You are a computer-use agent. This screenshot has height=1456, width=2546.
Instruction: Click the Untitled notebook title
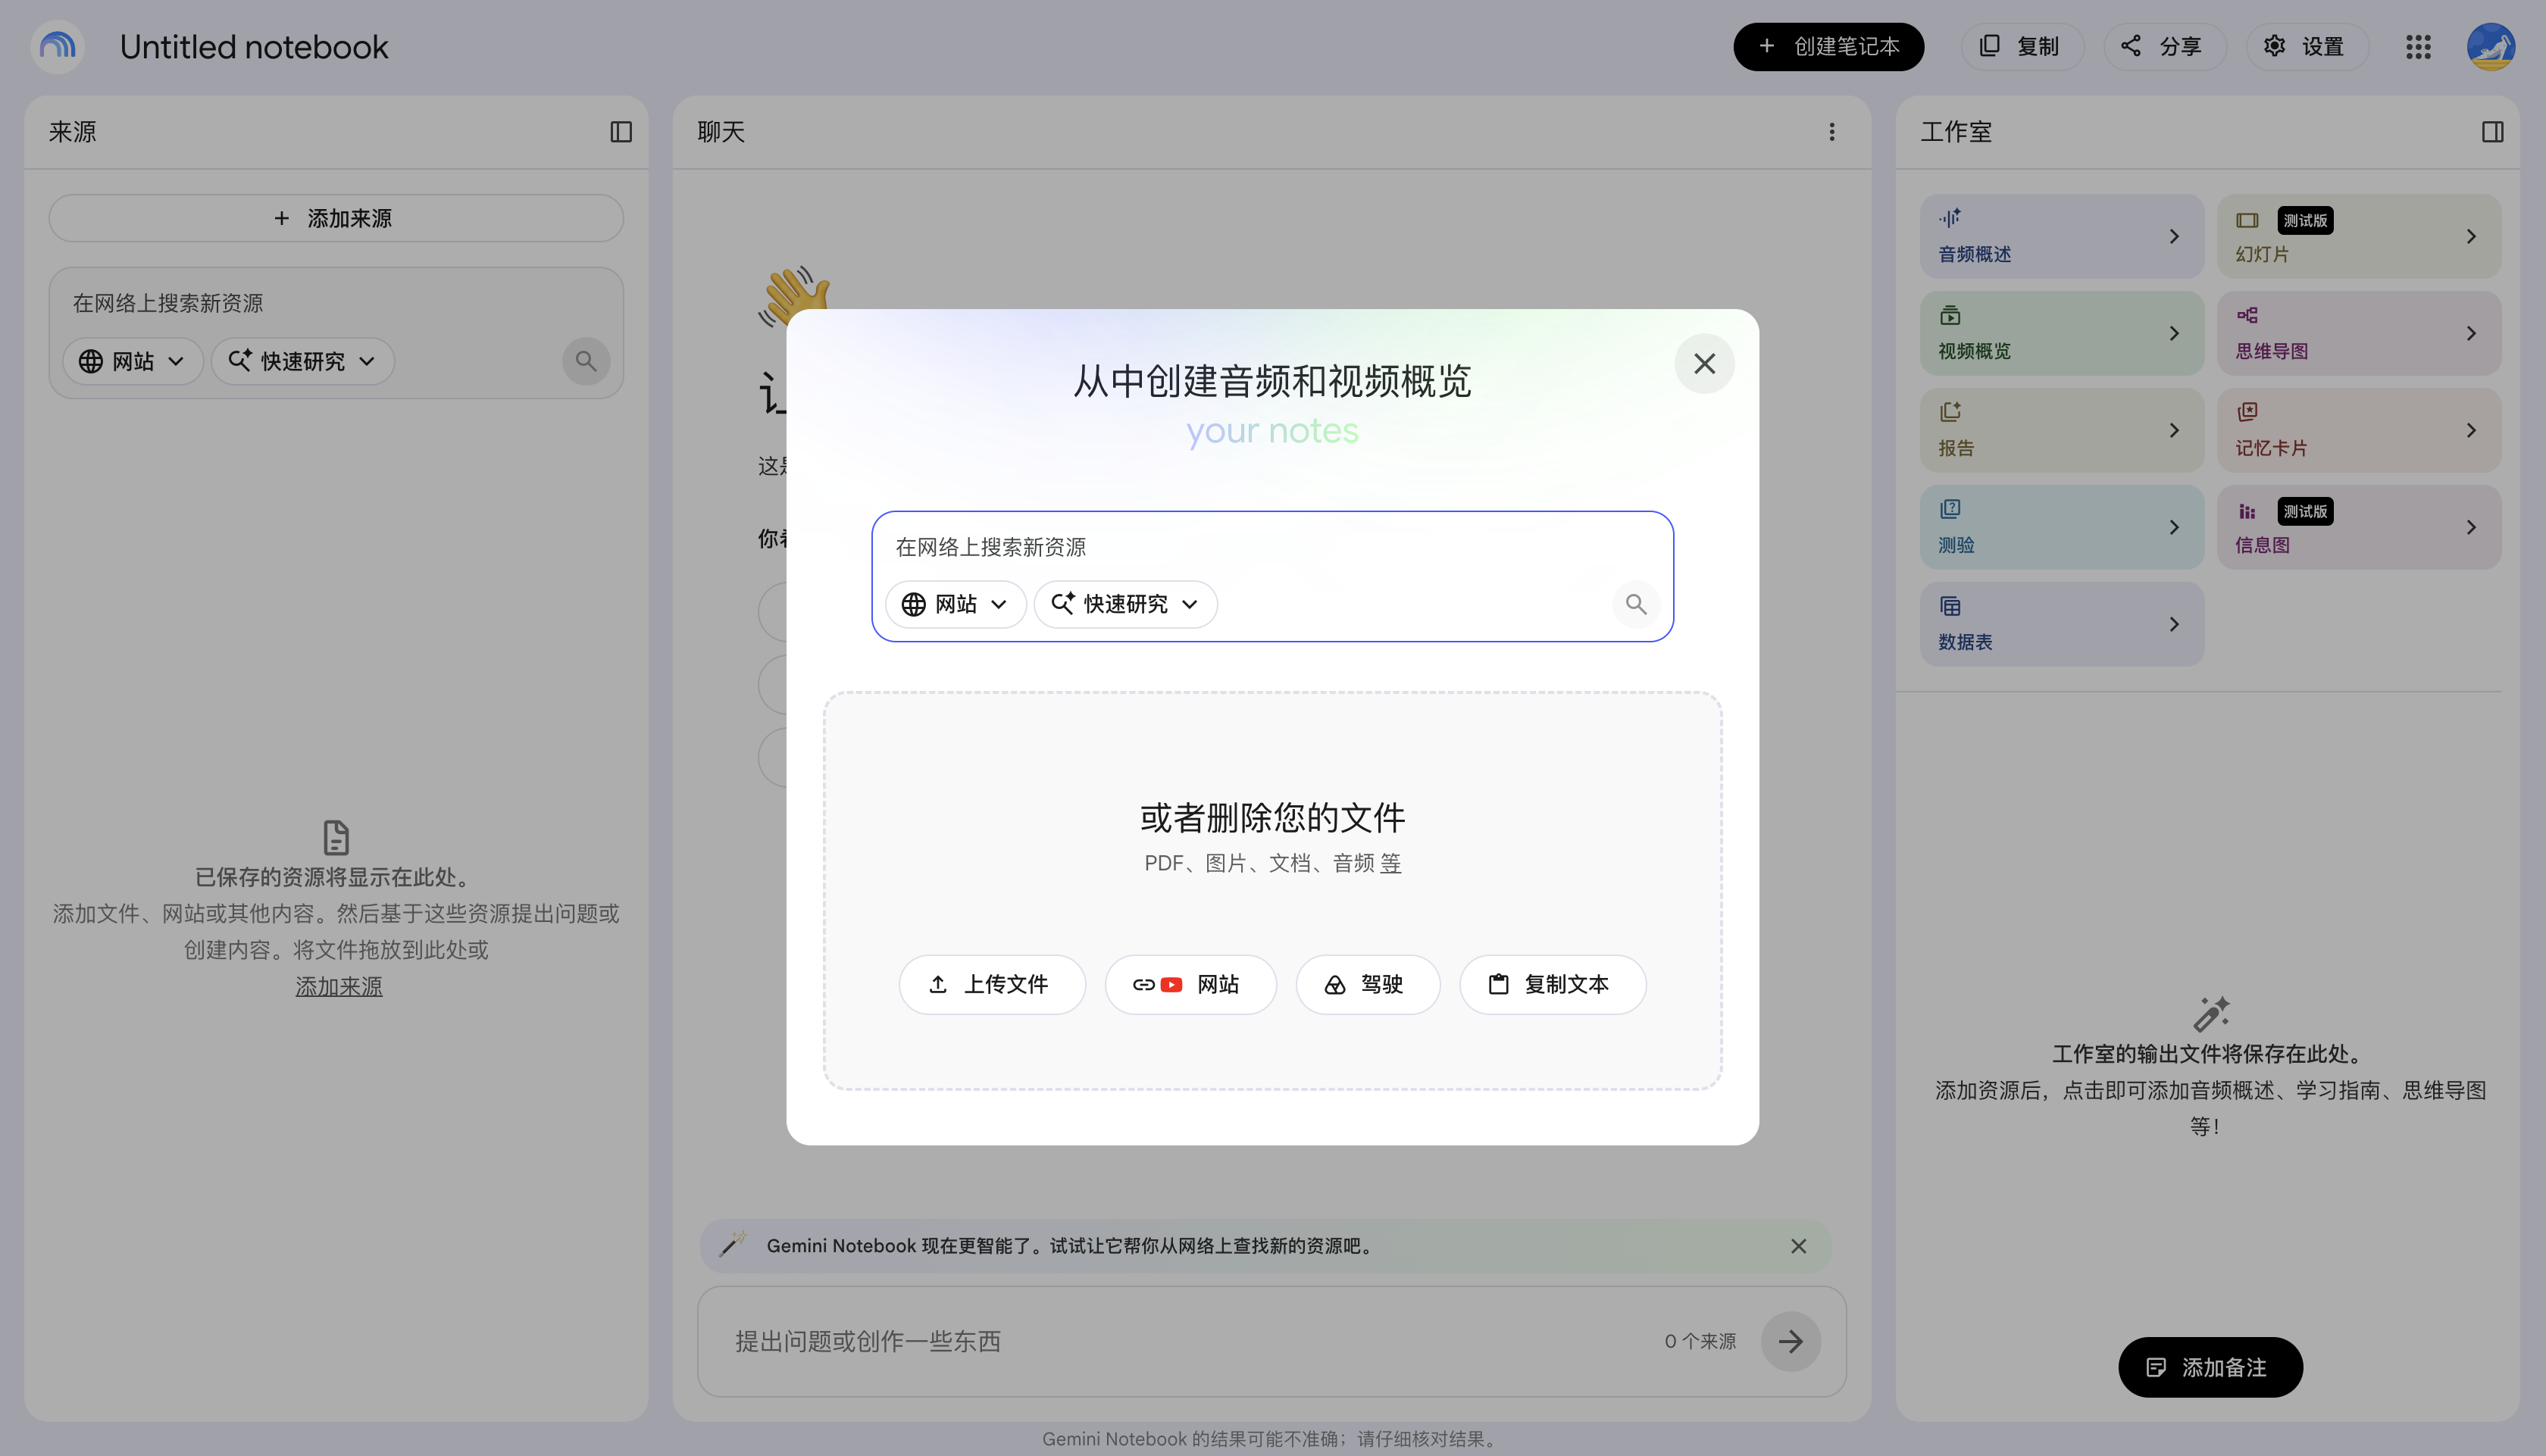click(x=254, y=47)
